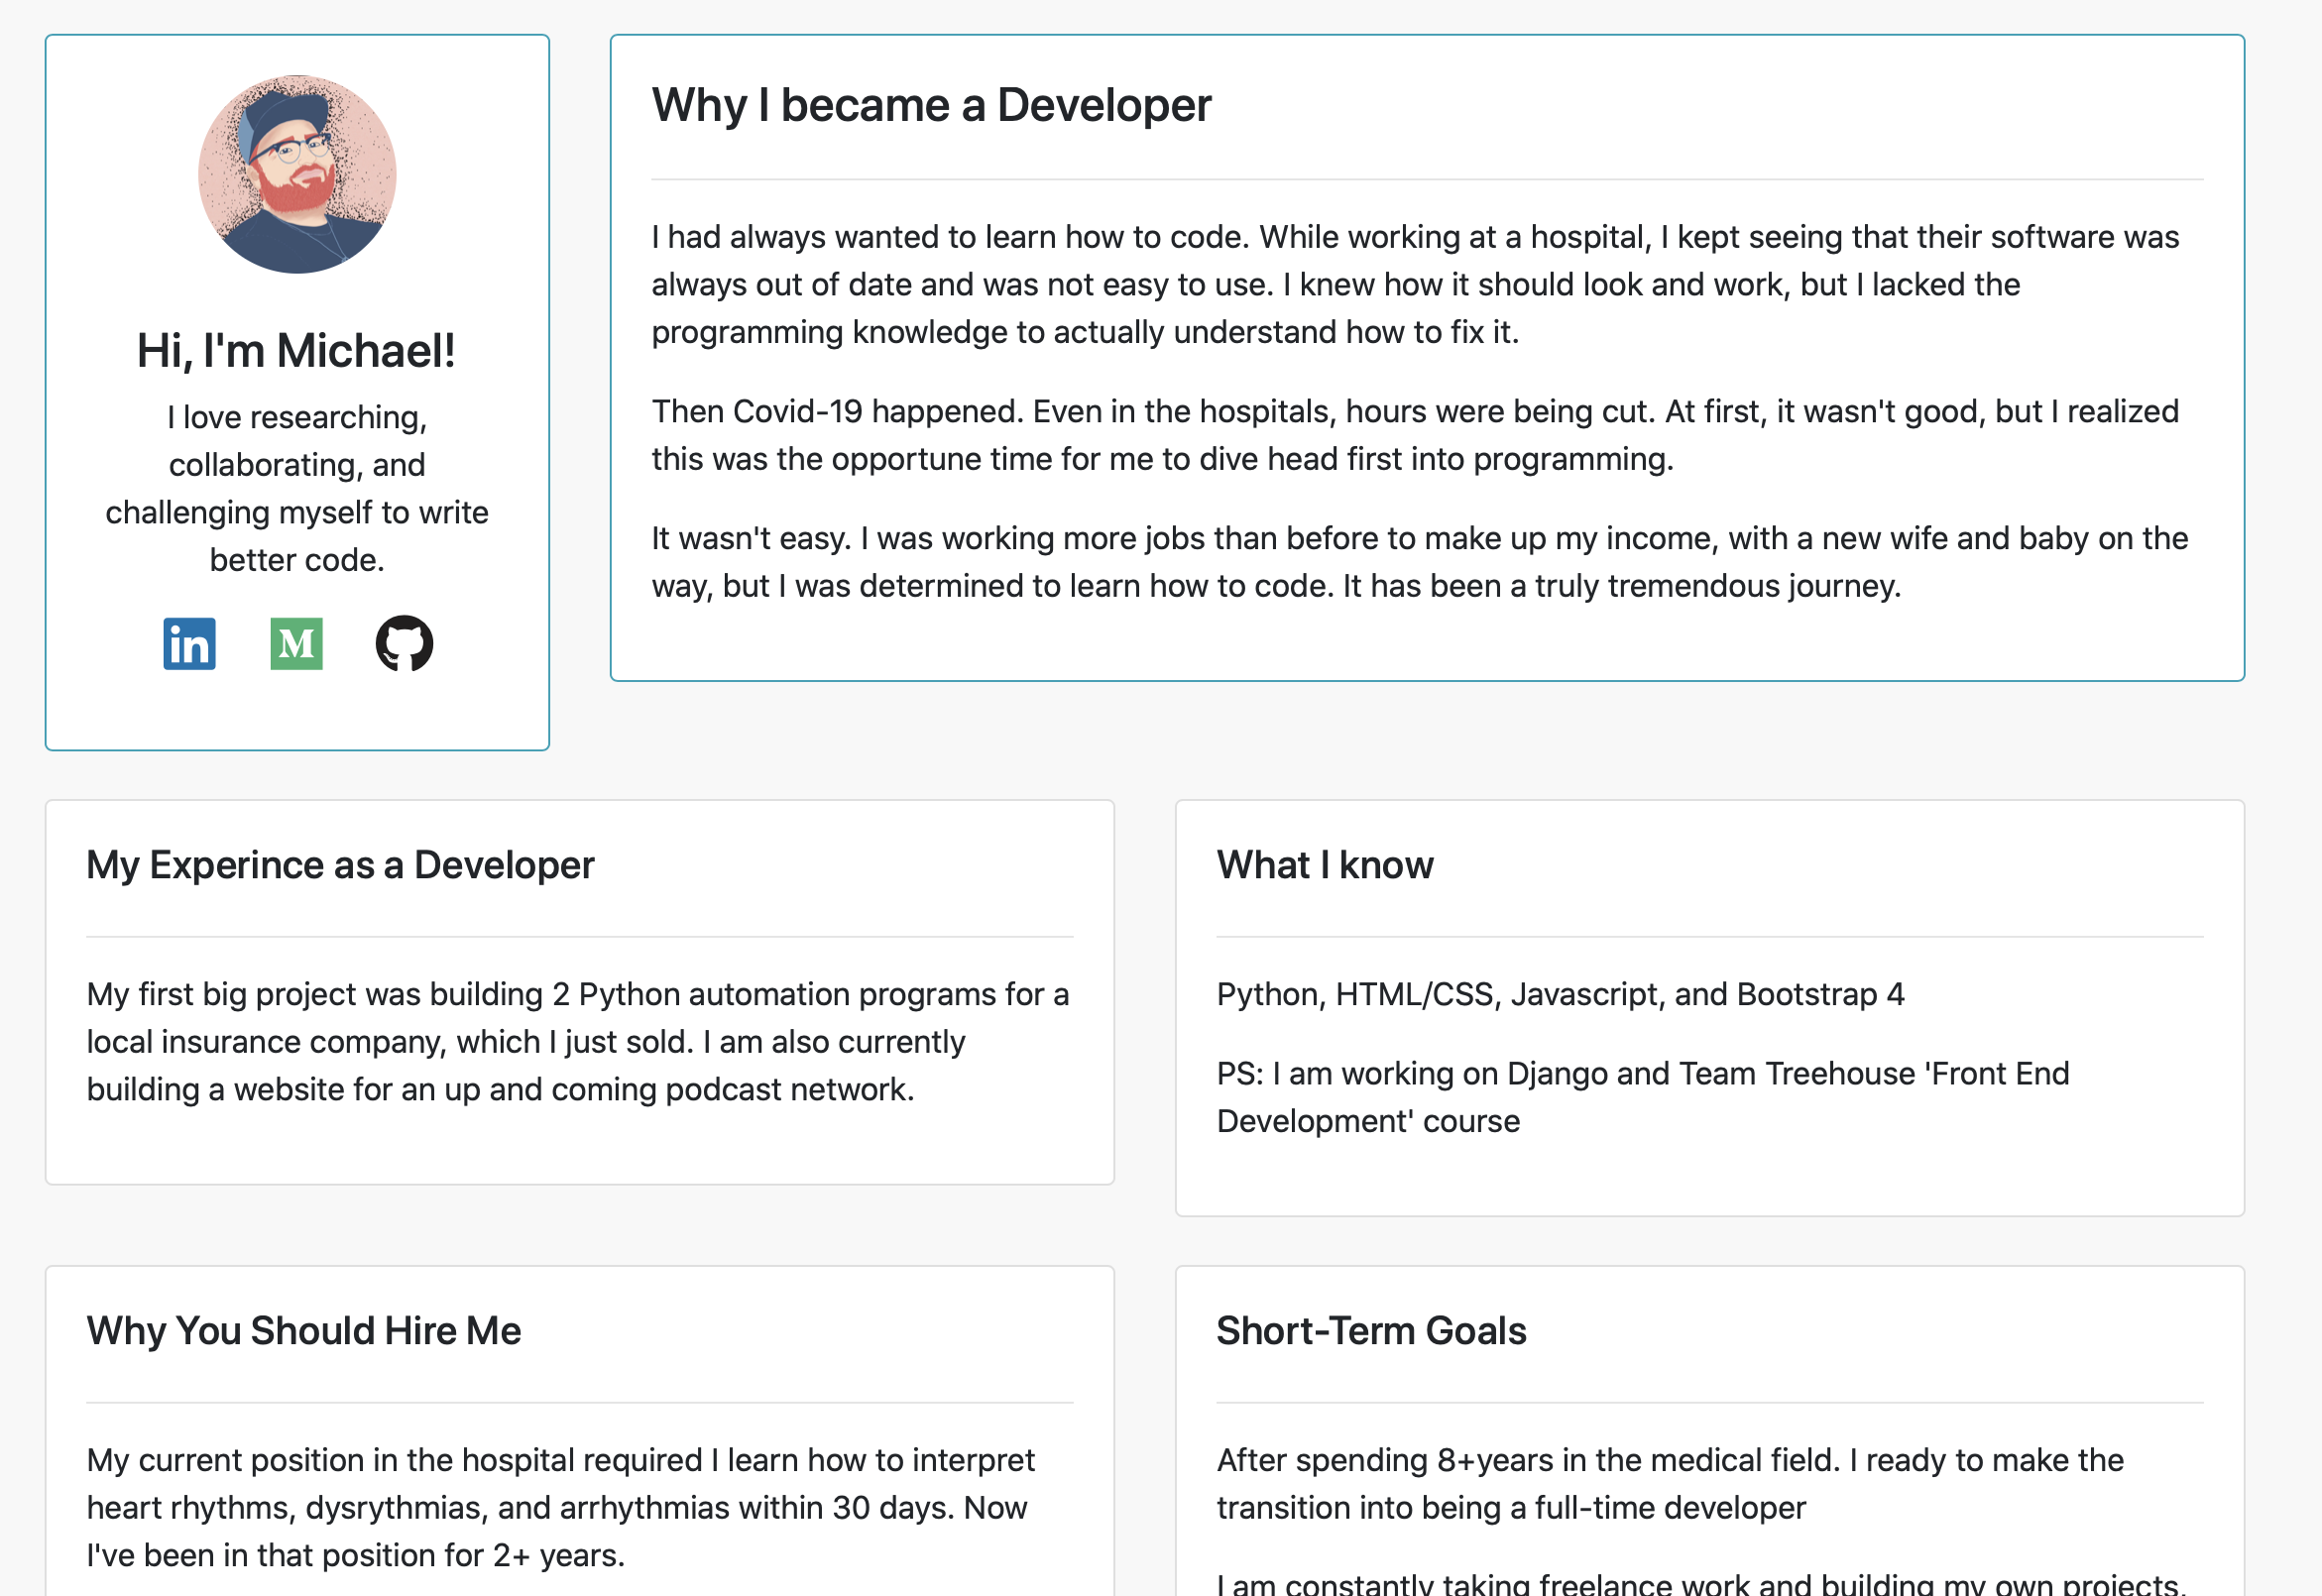Click 'Why You Should Hire Me' heading
Image resolution: width=2322 pixels, height=1596 pixels.
click(x=303, y=1331)
